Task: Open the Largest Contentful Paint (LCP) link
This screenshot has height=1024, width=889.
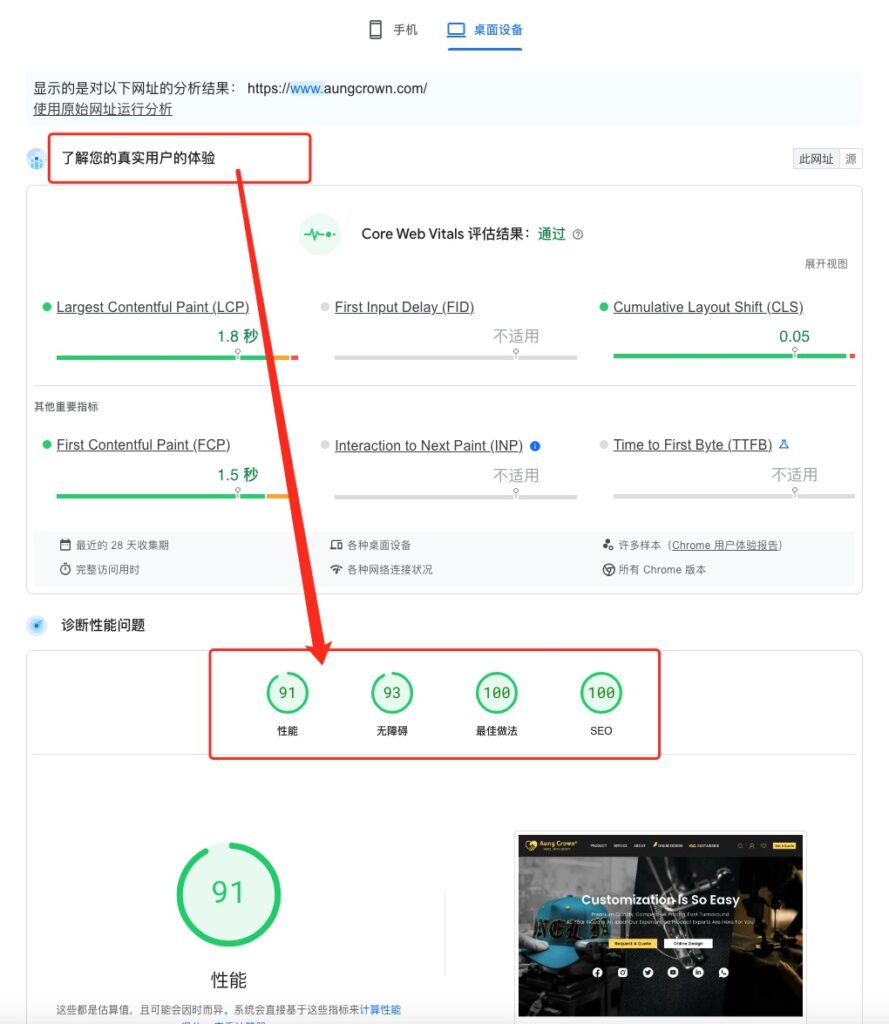Action: (x=152, y=307)
